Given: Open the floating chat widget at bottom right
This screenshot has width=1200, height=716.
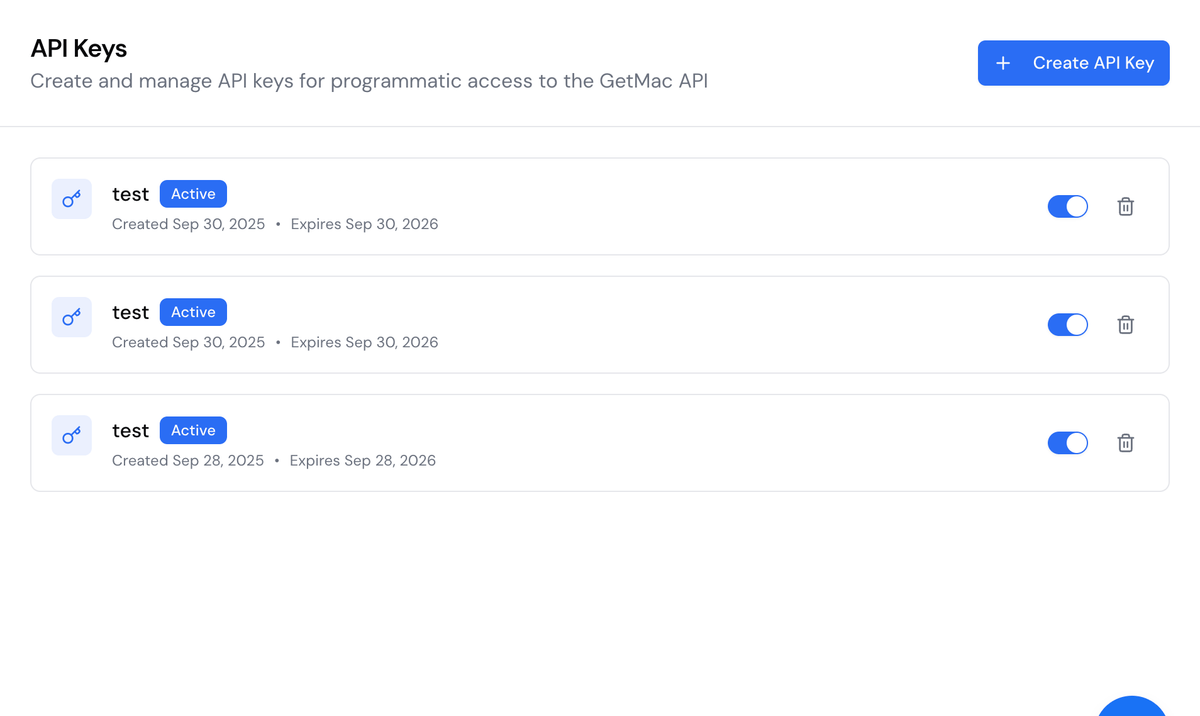Looking at the screenshot, I should pos(1131,712).
